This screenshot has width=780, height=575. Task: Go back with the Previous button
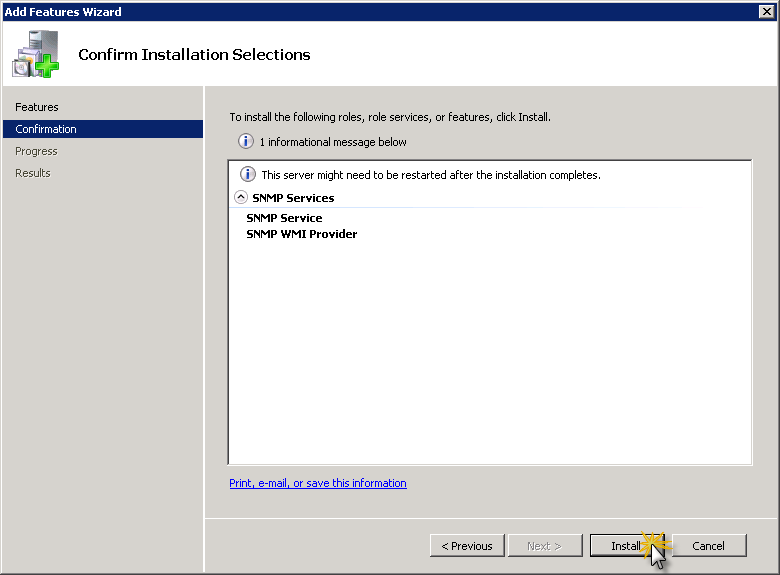click(467, 546)
